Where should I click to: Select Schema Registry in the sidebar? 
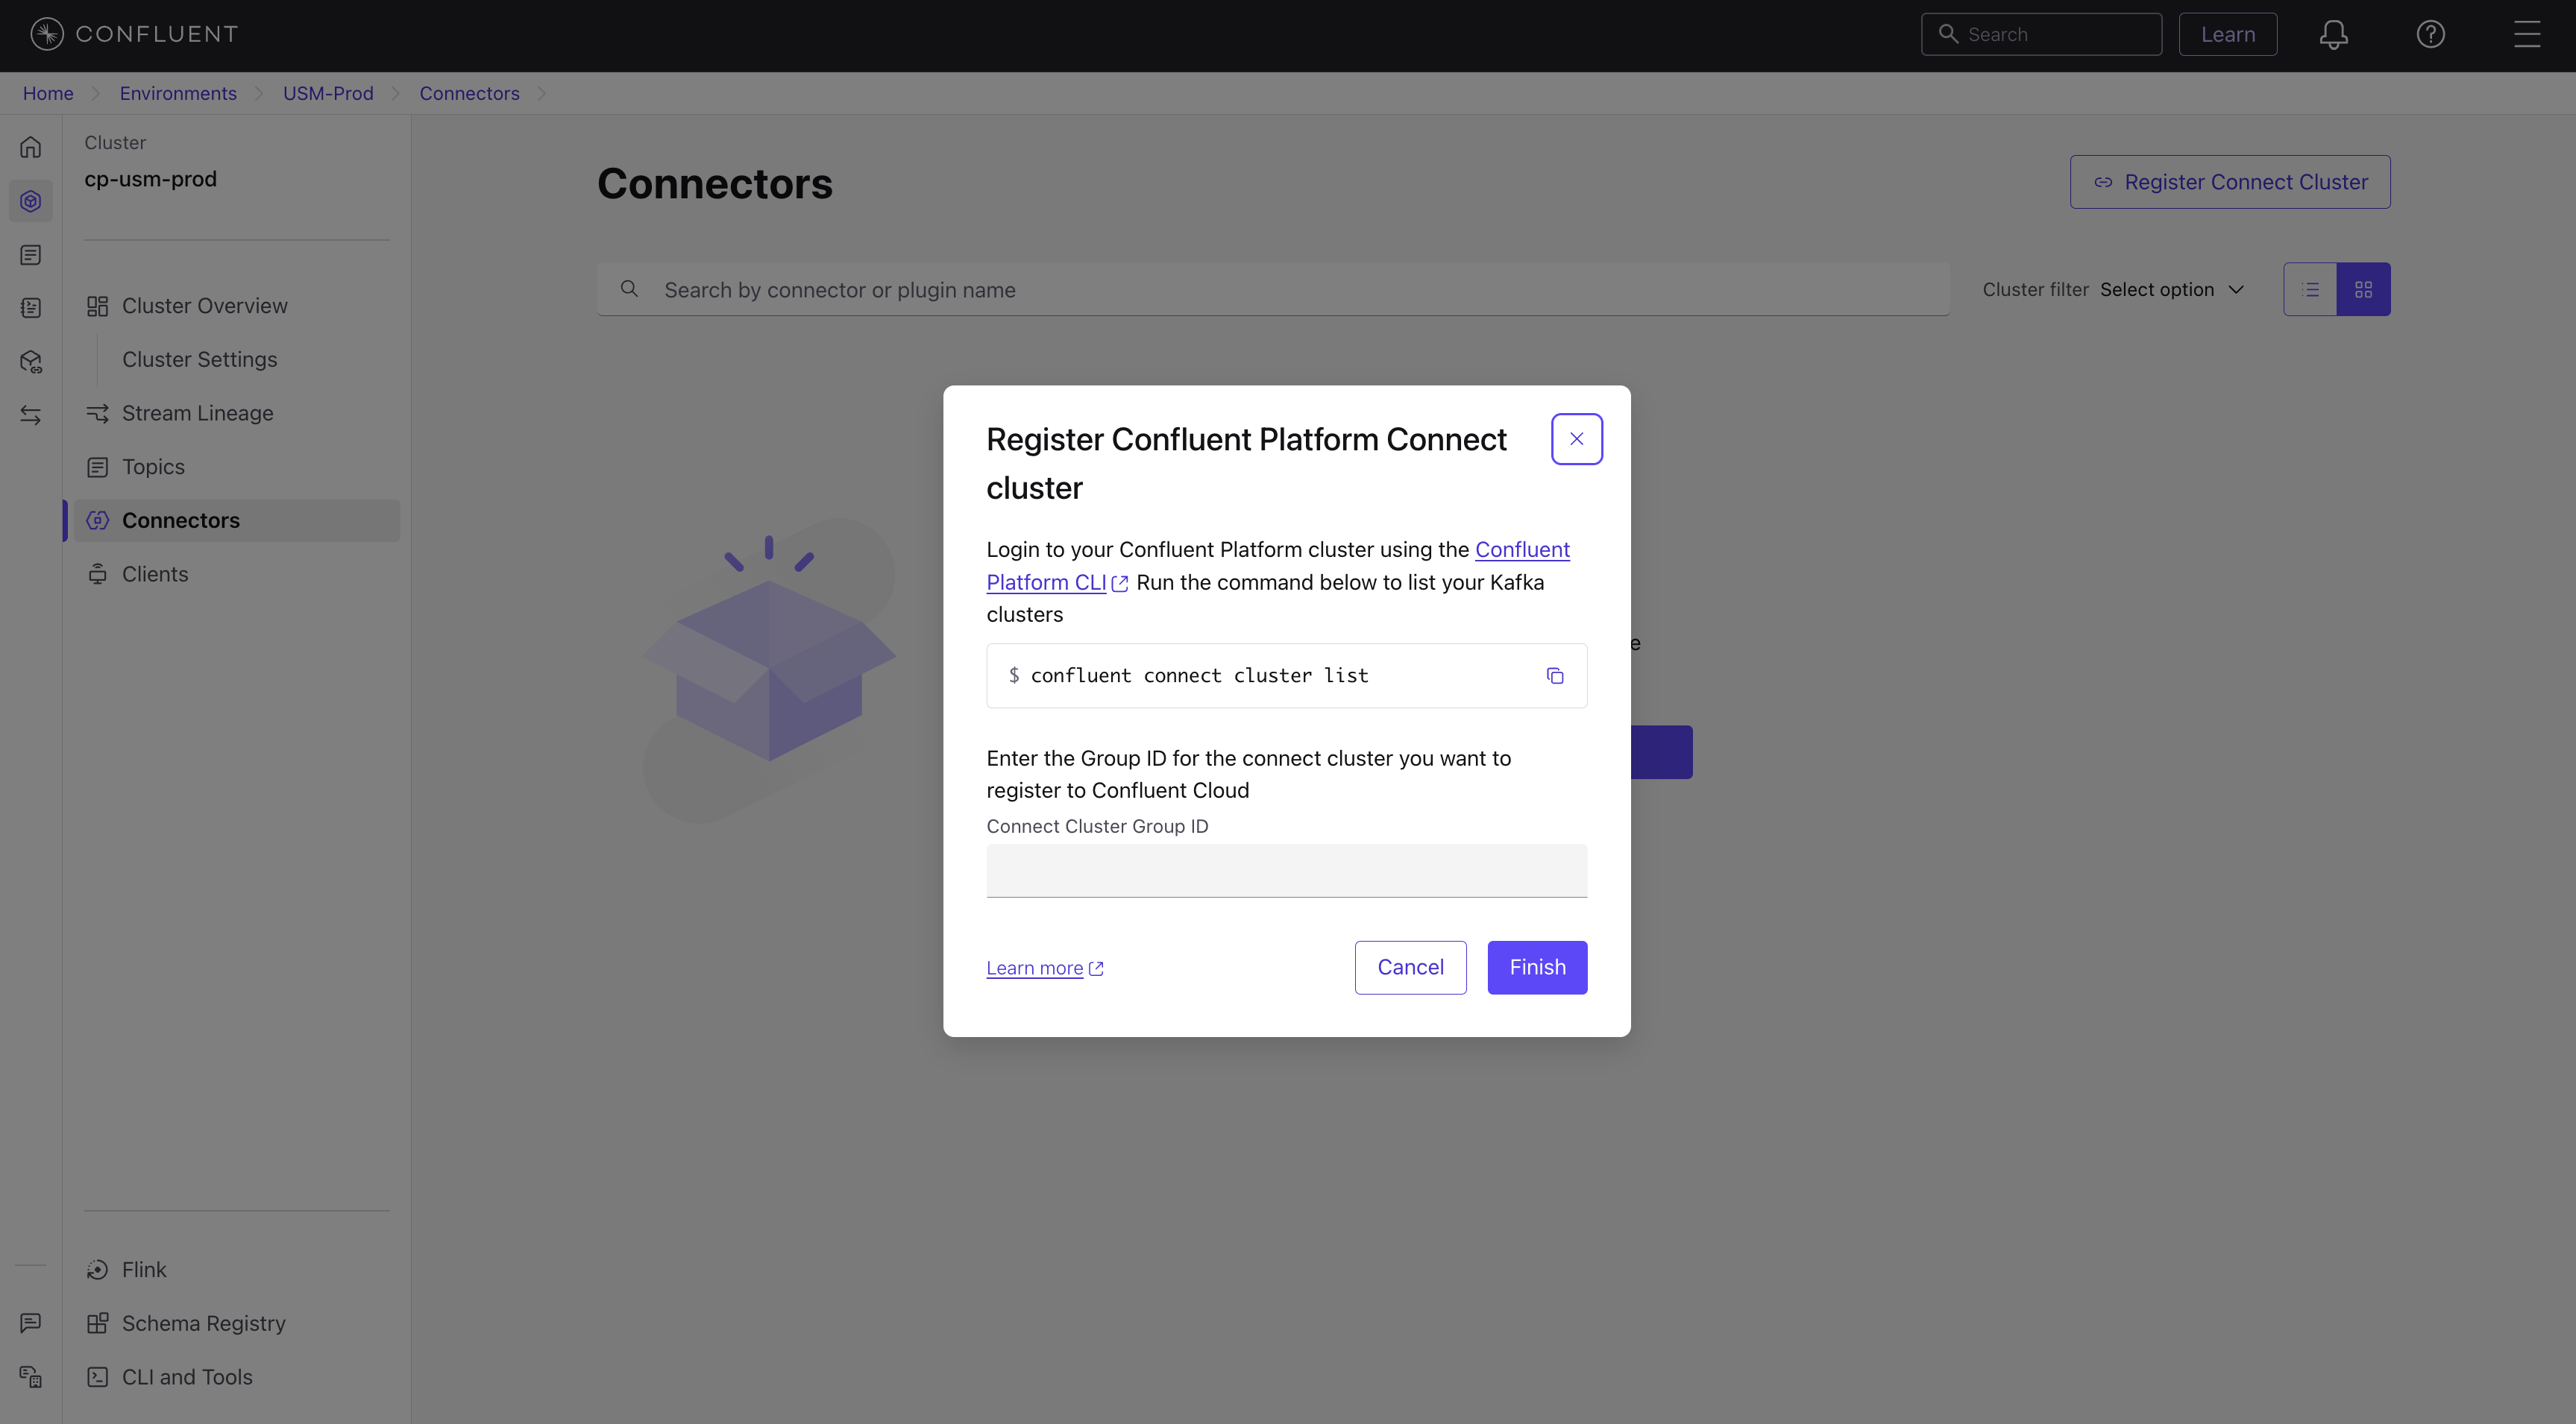pyautogui.click(x=203, y=1323)
